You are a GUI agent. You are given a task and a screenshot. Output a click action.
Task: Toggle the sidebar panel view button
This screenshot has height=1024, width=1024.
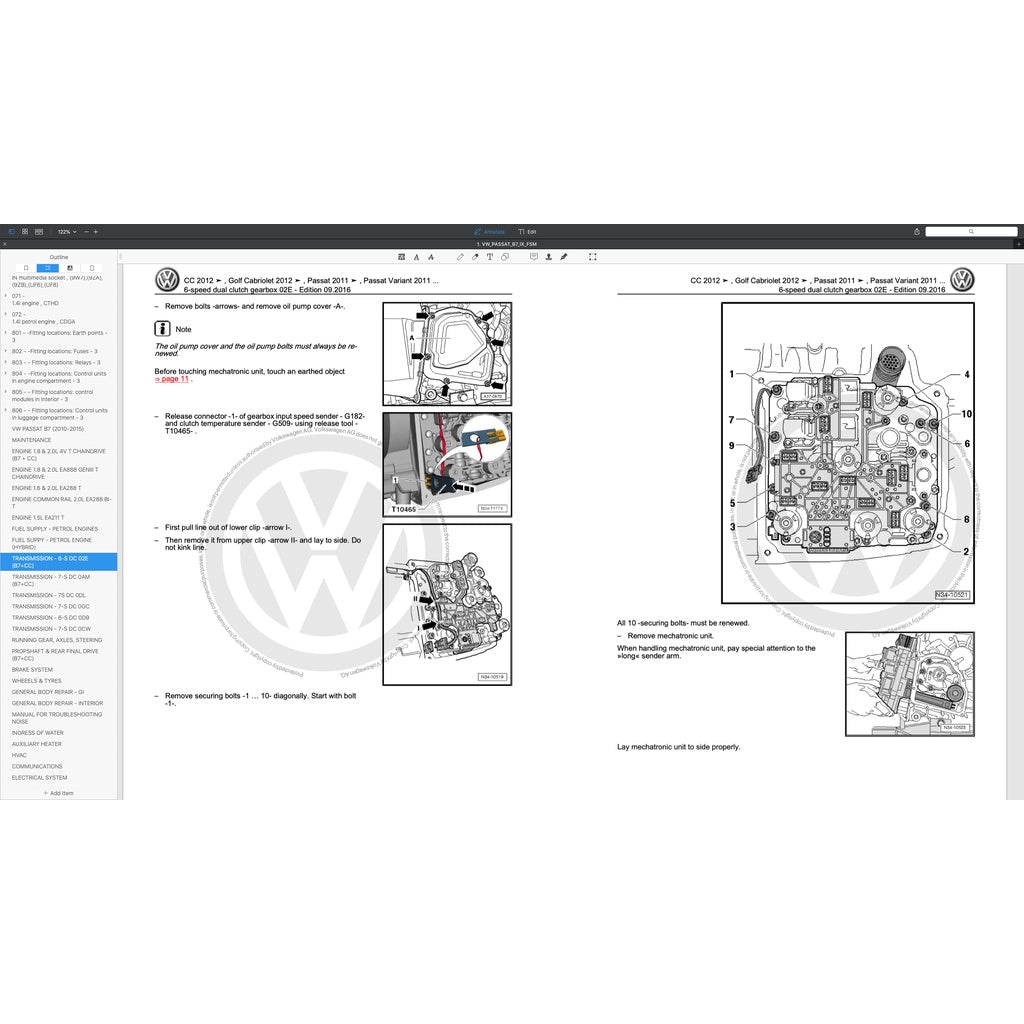click(x=12, y=231)
